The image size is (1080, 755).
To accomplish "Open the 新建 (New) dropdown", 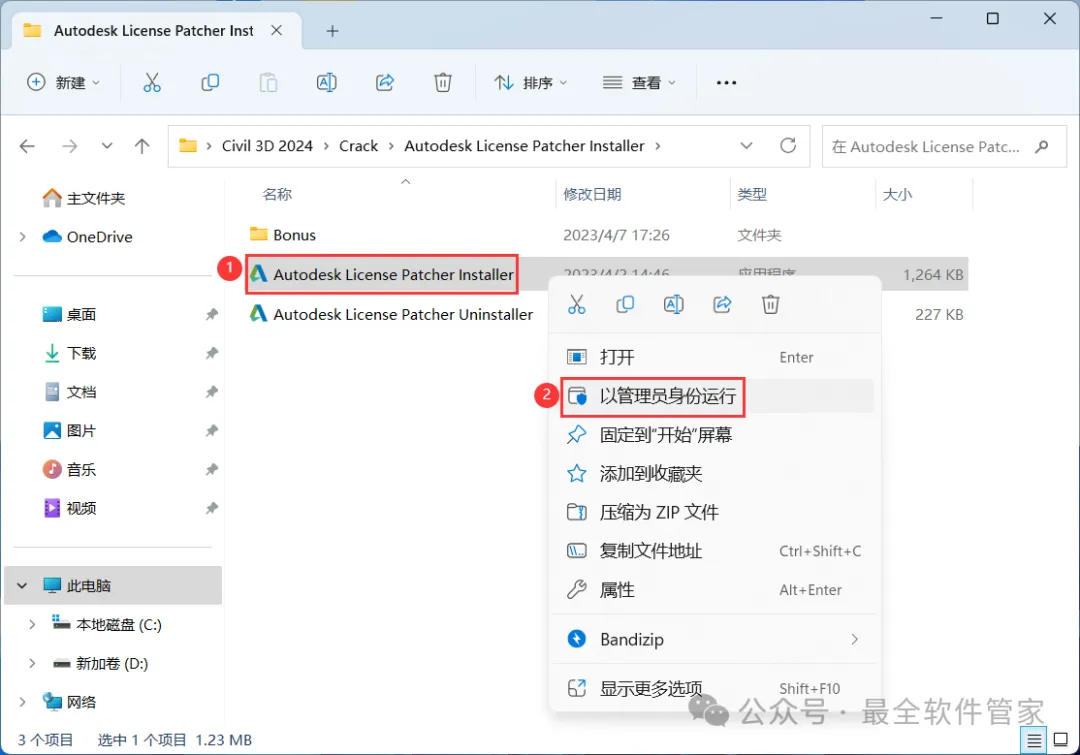I will click(x=63, y=83).
